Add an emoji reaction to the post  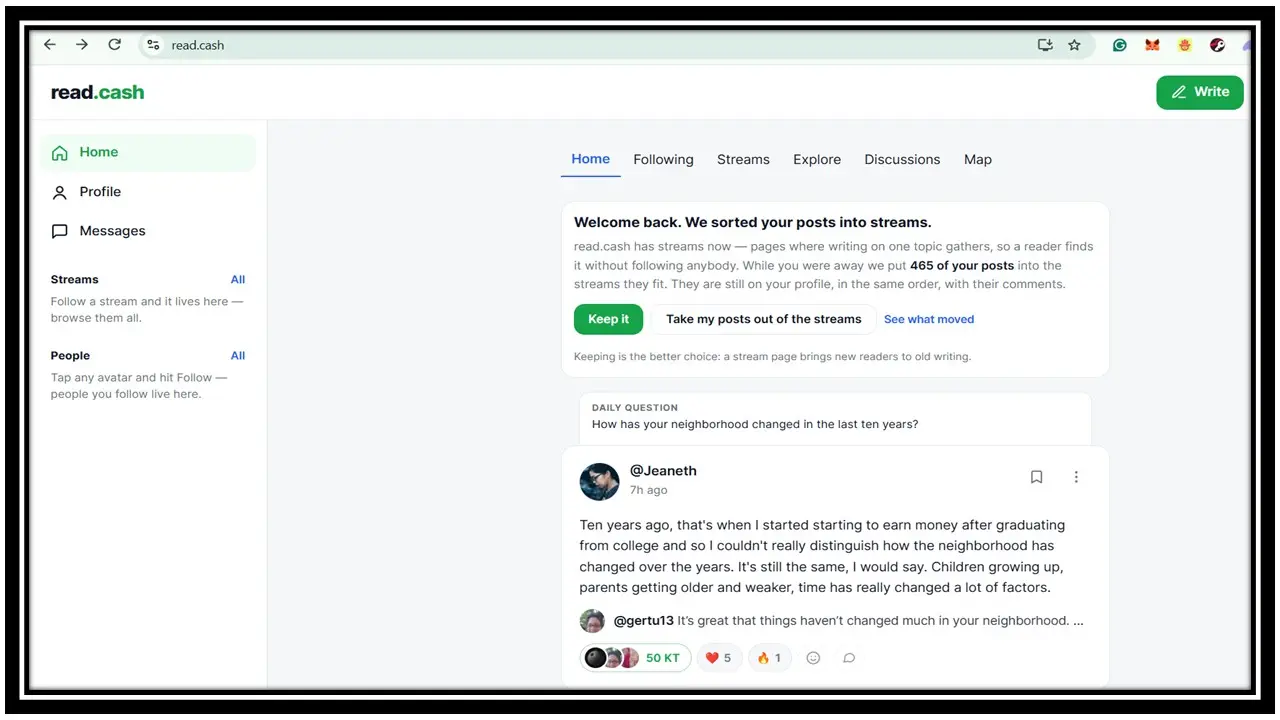tap(813, 658)
